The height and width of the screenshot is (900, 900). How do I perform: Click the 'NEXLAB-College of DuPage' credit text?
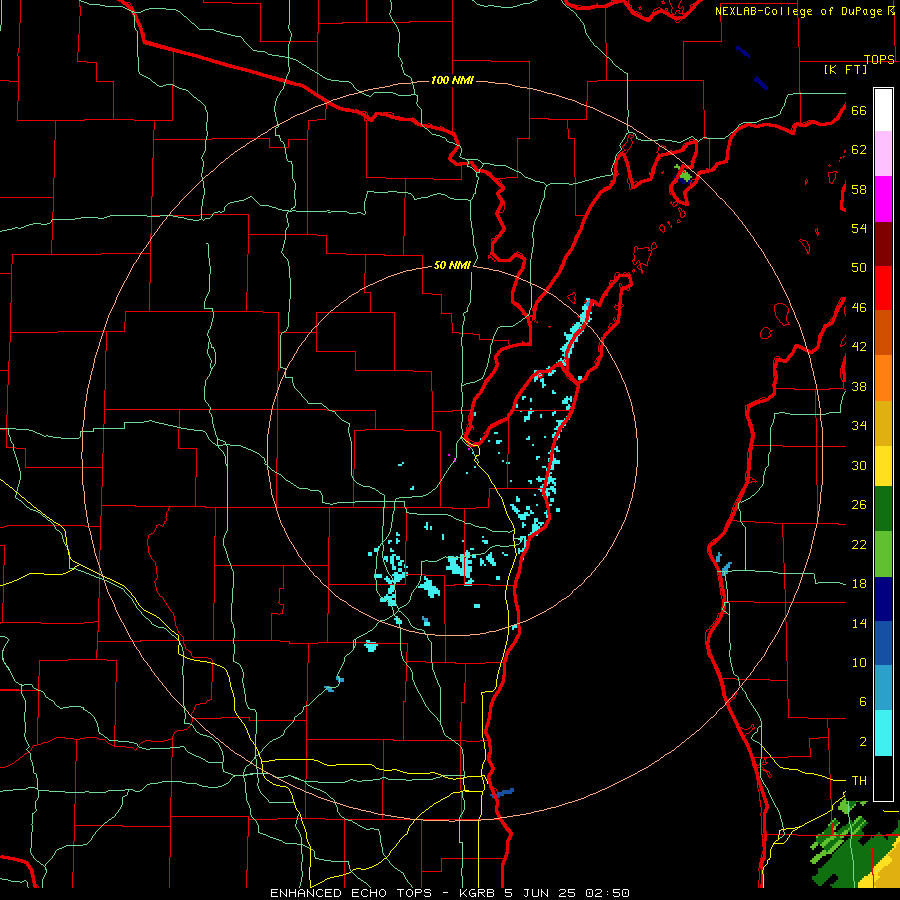pos(798,11)
